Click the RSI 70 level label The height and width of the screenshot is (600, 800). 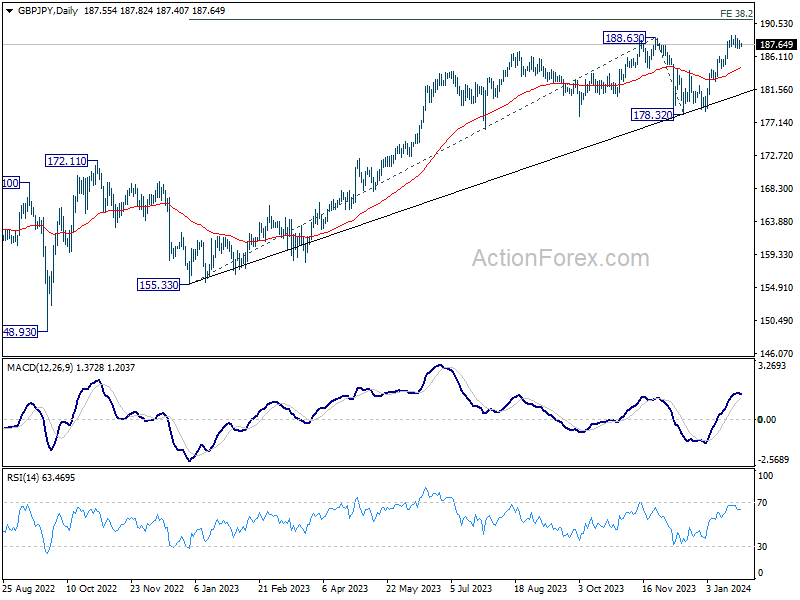tap(762, 503)
